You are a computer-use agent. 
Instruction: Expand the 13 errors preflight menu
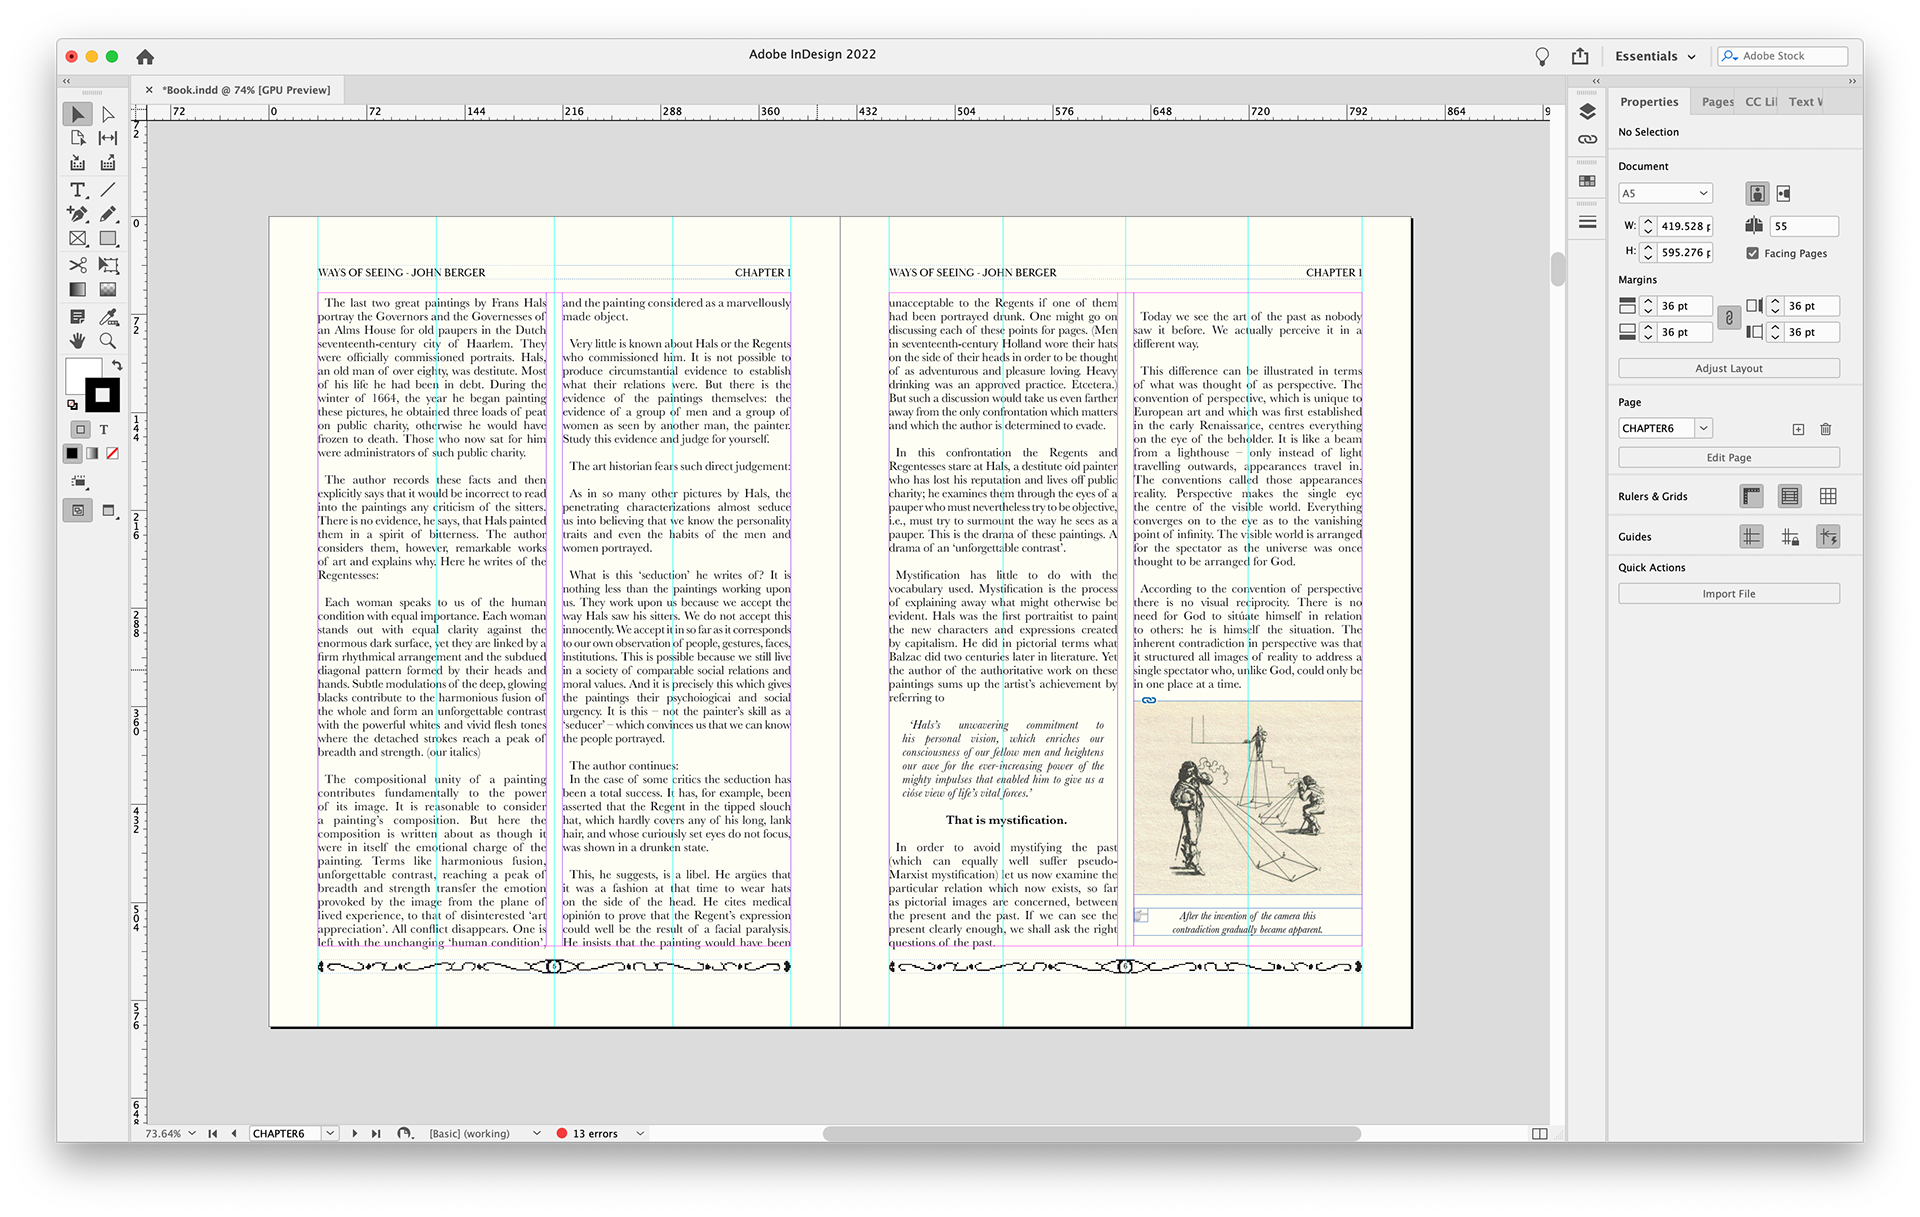pos(640,1133)
